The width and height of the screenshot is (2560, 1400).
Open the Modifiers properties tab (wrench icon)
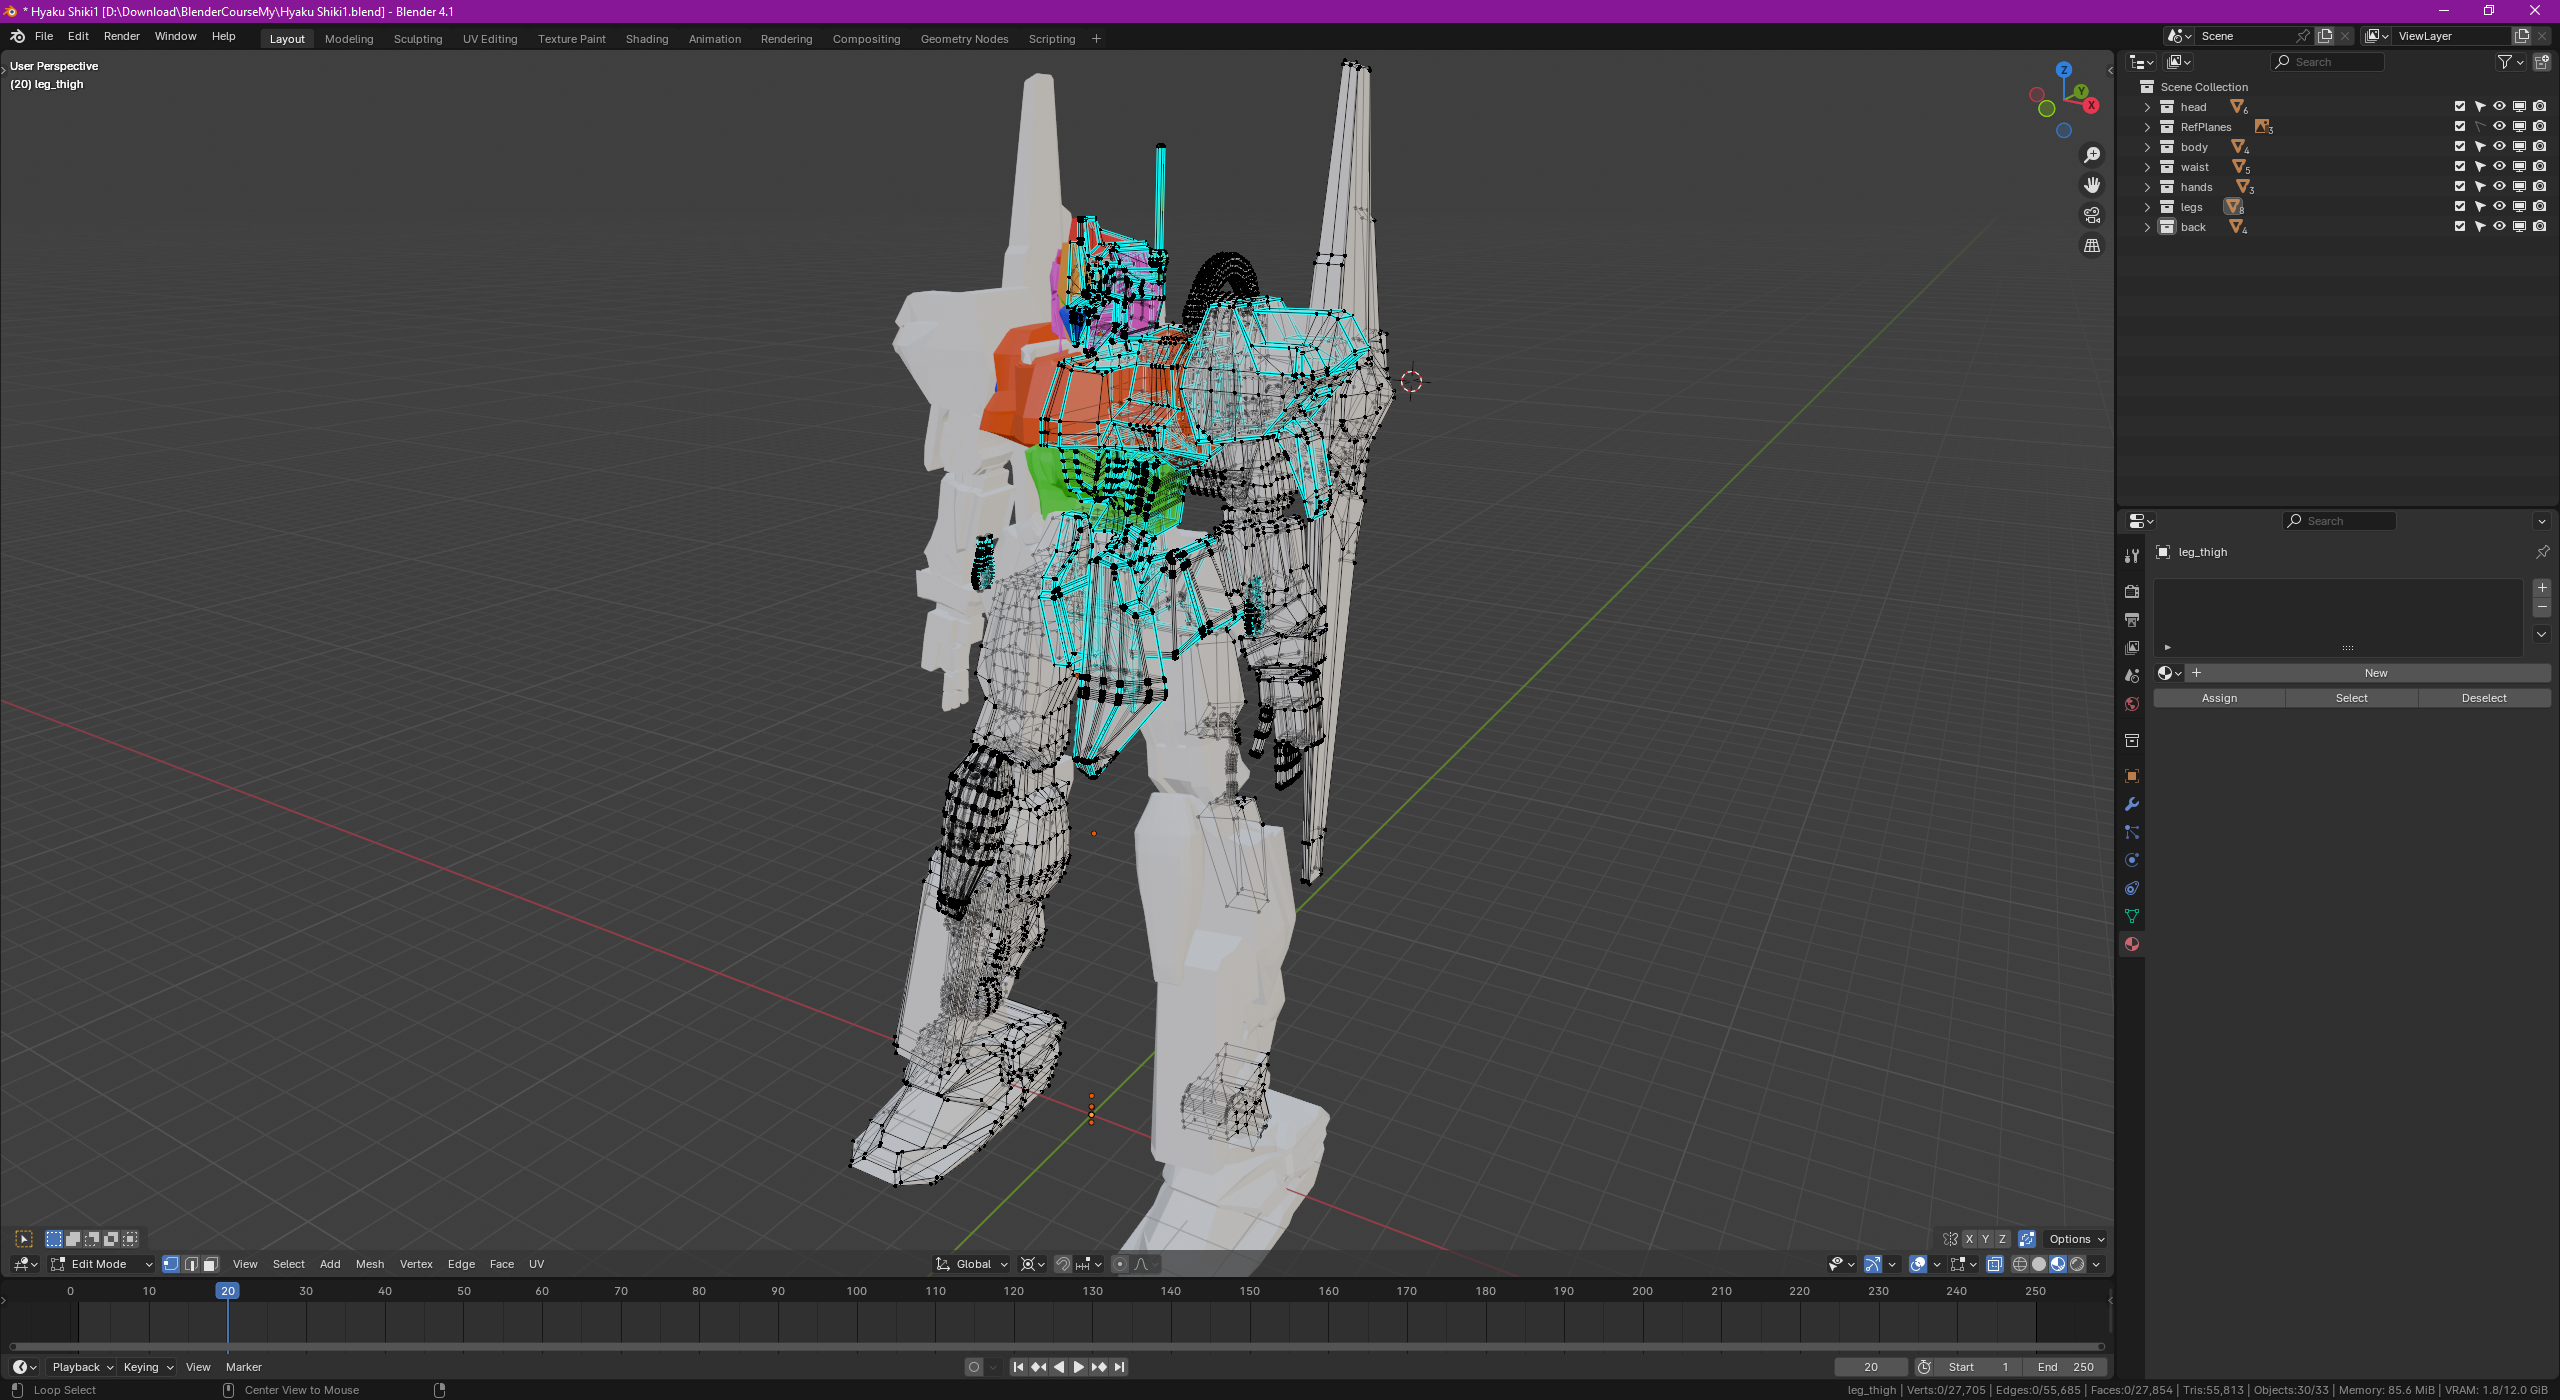[x=2131, y=805]
